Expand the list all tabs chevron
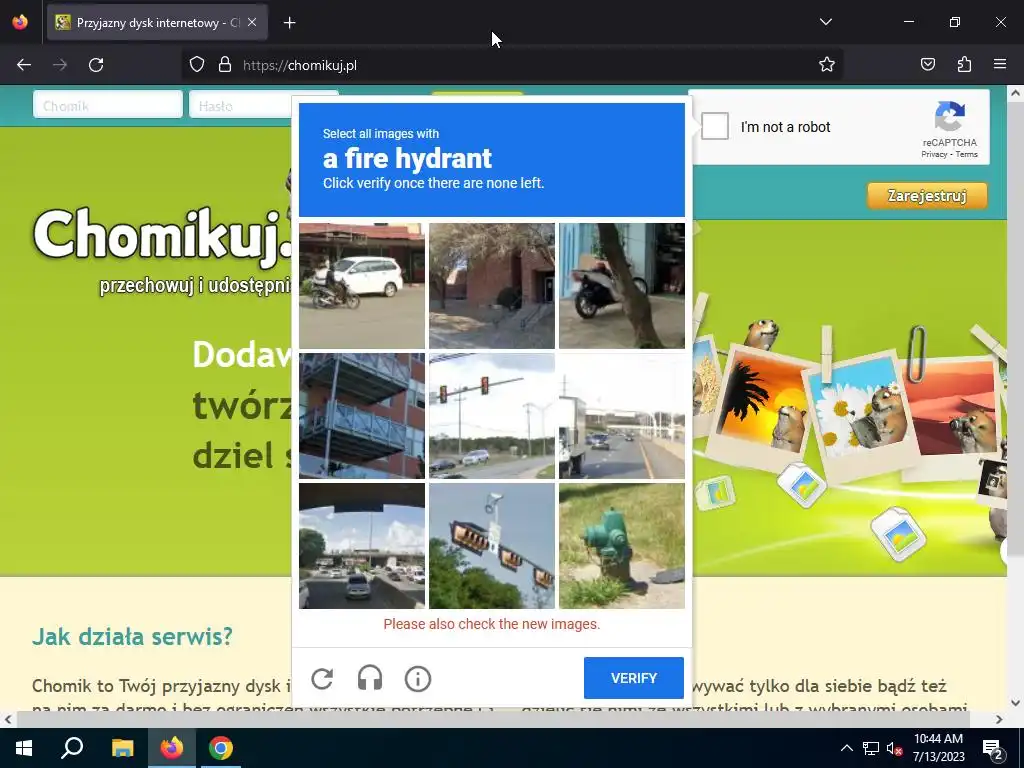 tap(825, 22)
